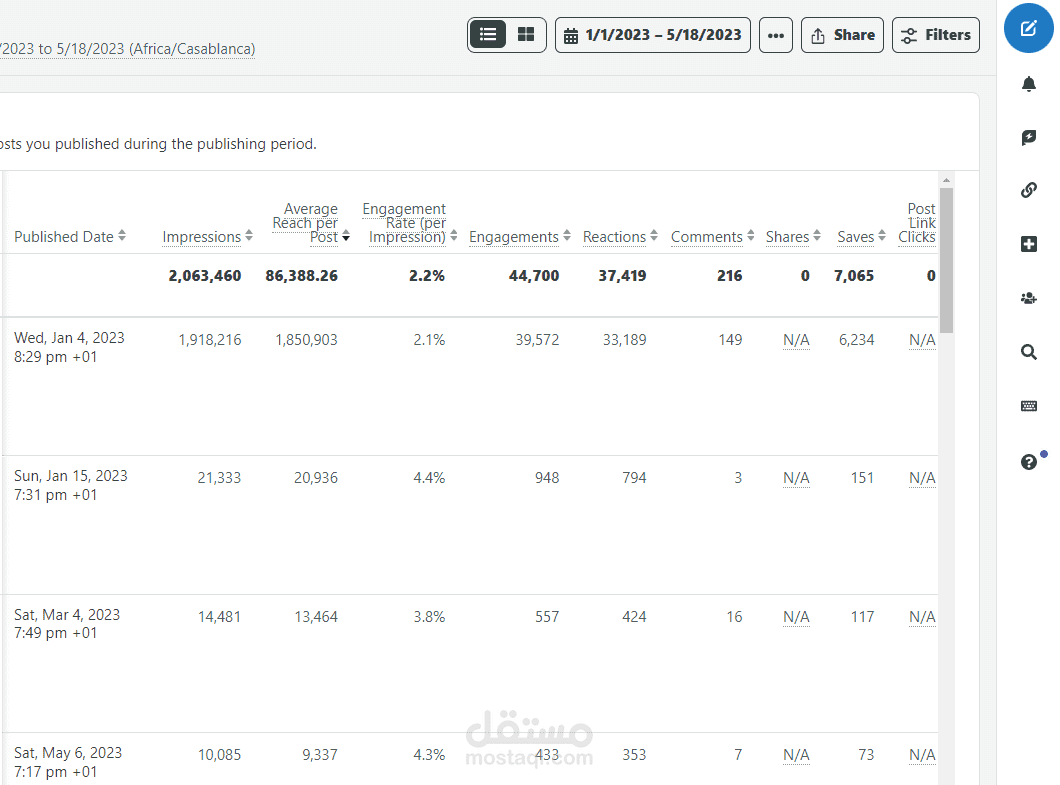Sort by Average Reach per Post column
Viewport: 1060px width, 785px height.
coord(310,222)
